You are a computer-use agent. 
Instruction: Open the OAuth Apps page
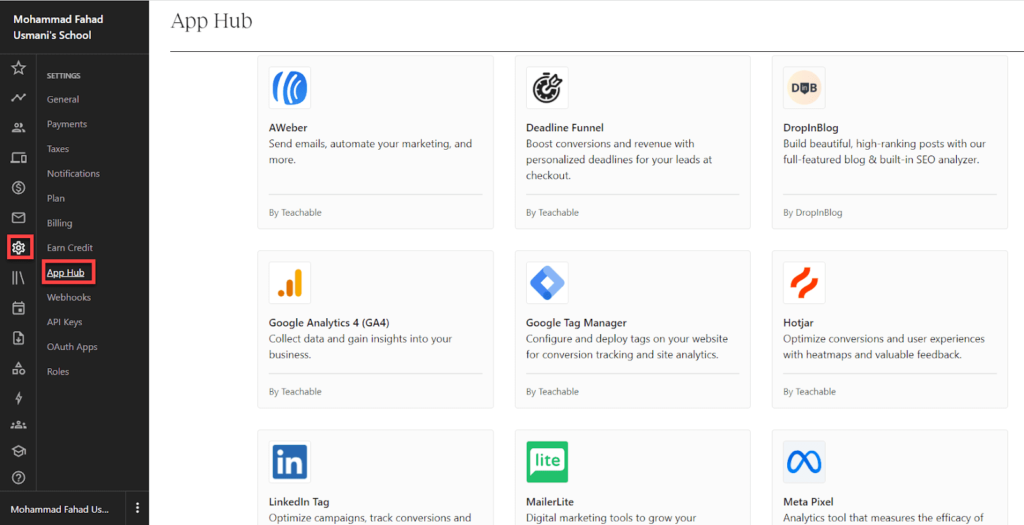pyautogui.click(x=72, y=347)
